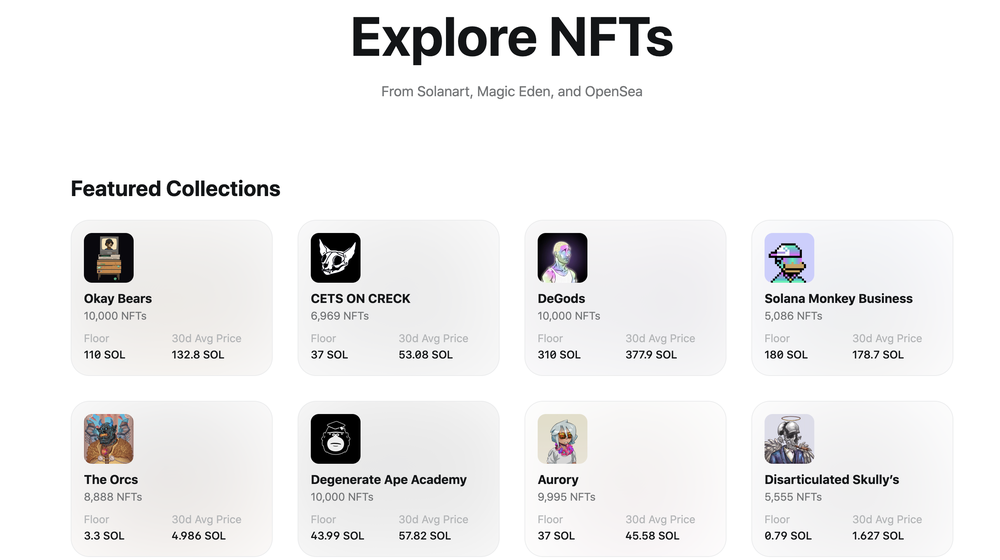The width and height of the screenshot is (1000, 560).
Task: Select the Solana Monkey Business title
Action: pos(838,298)
